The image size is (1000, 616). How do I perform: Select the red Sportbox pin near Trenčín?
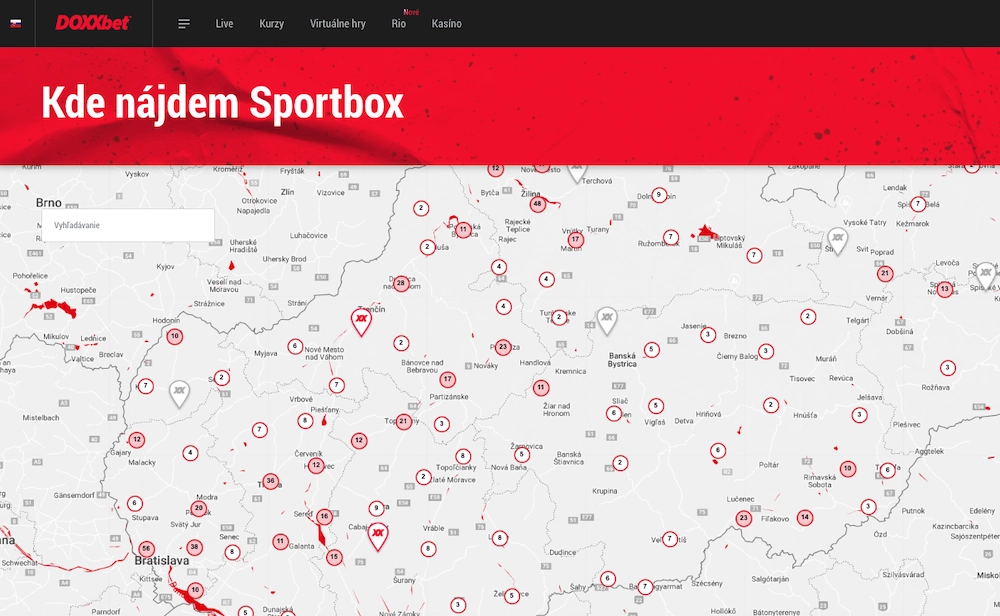(362, 321)
